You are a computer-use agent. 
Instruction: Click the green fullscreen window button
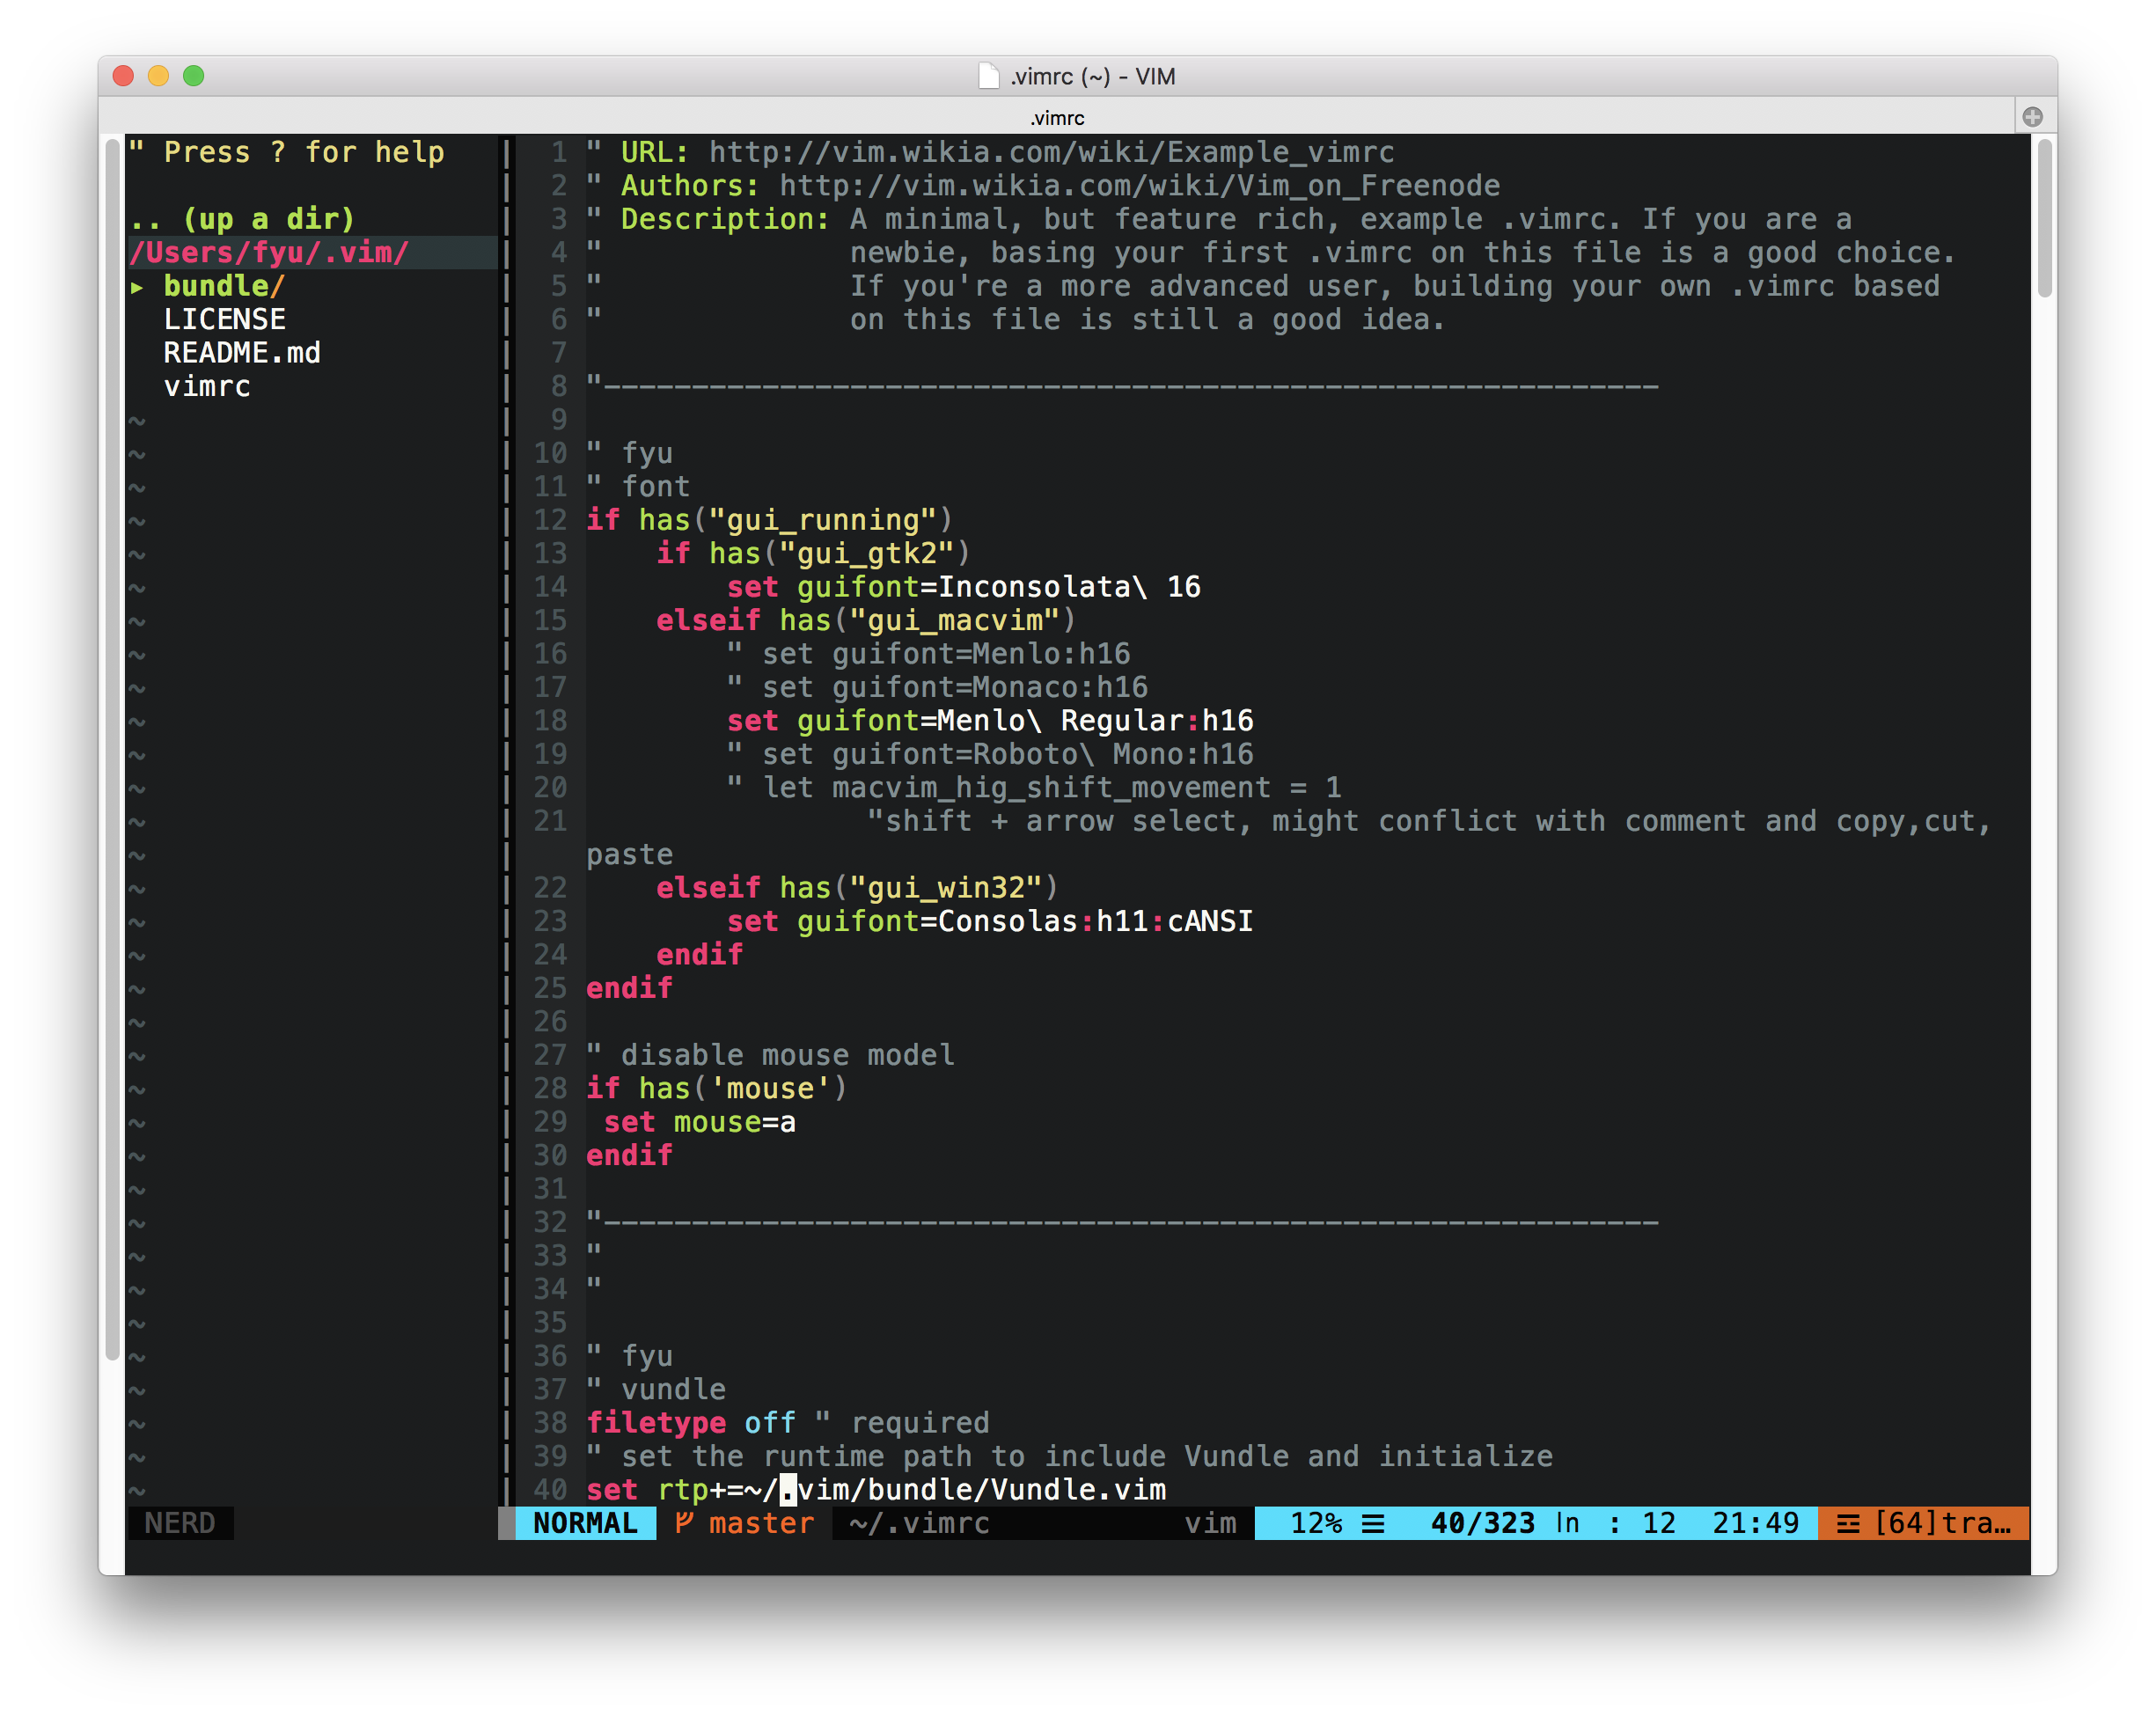(194, 76)
